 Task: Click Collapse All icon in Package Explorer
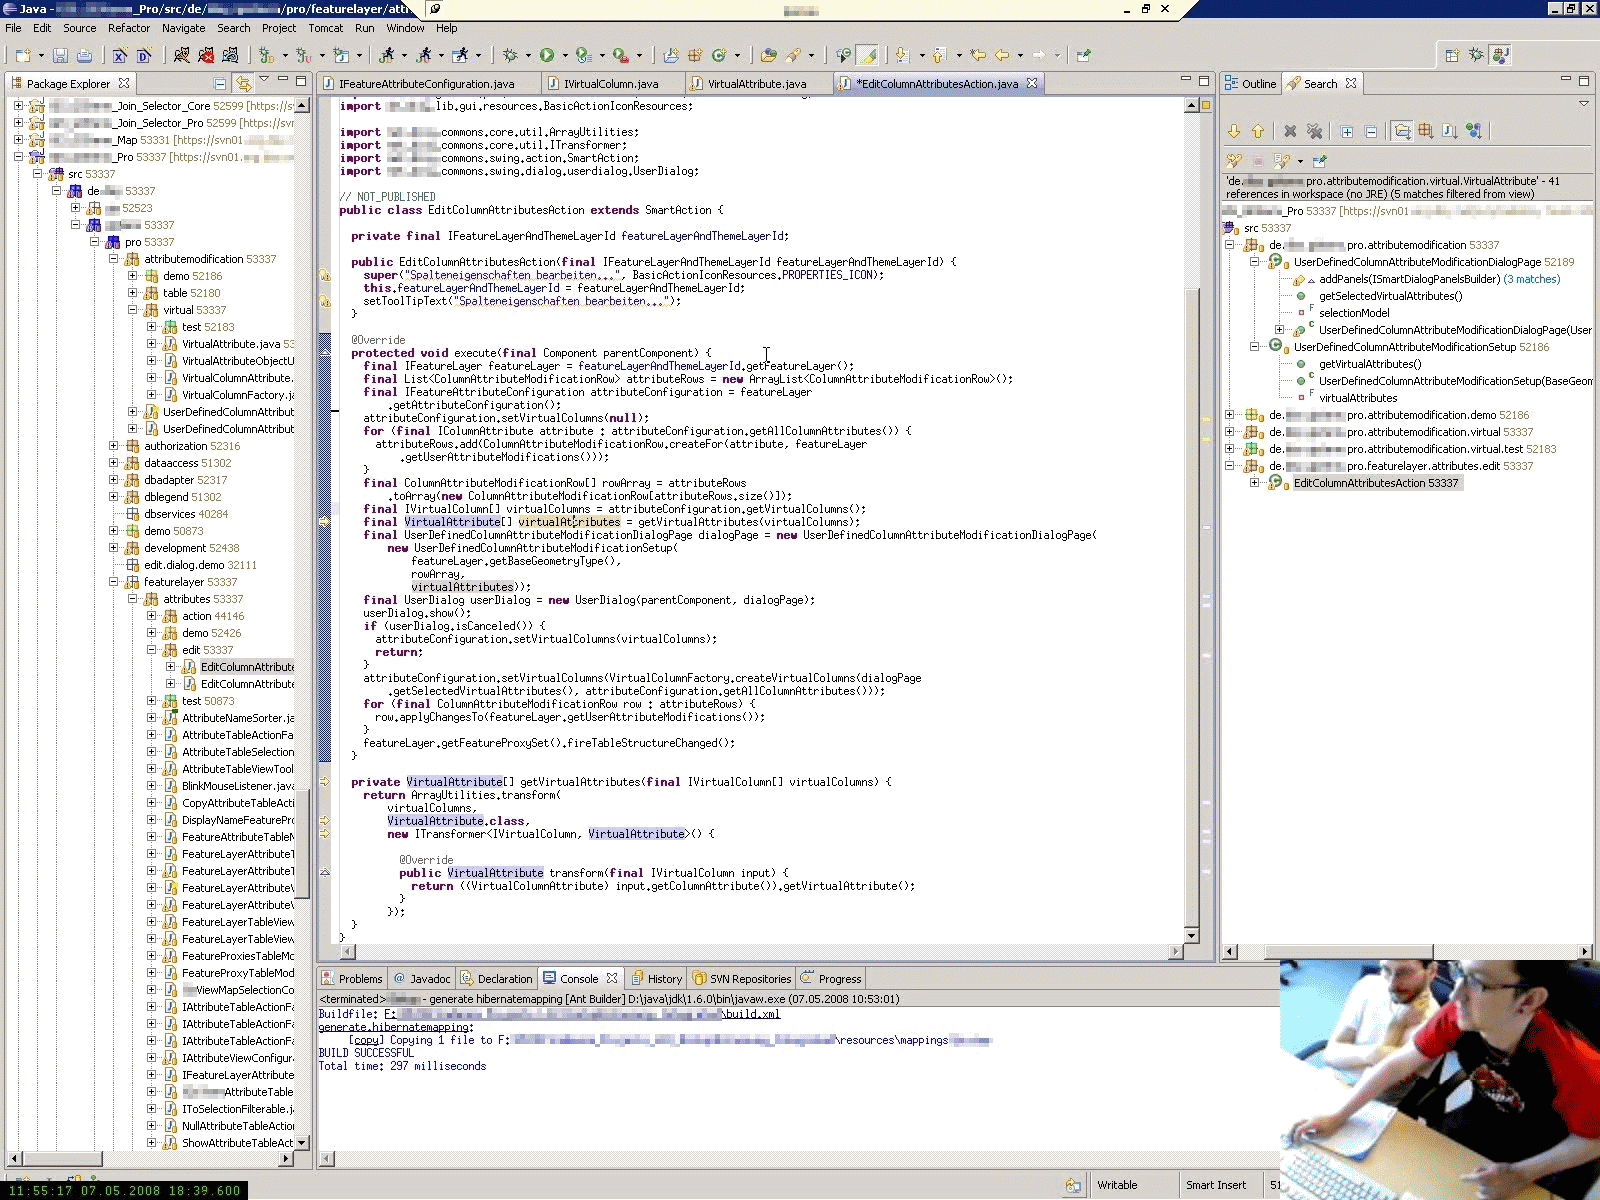220,84
